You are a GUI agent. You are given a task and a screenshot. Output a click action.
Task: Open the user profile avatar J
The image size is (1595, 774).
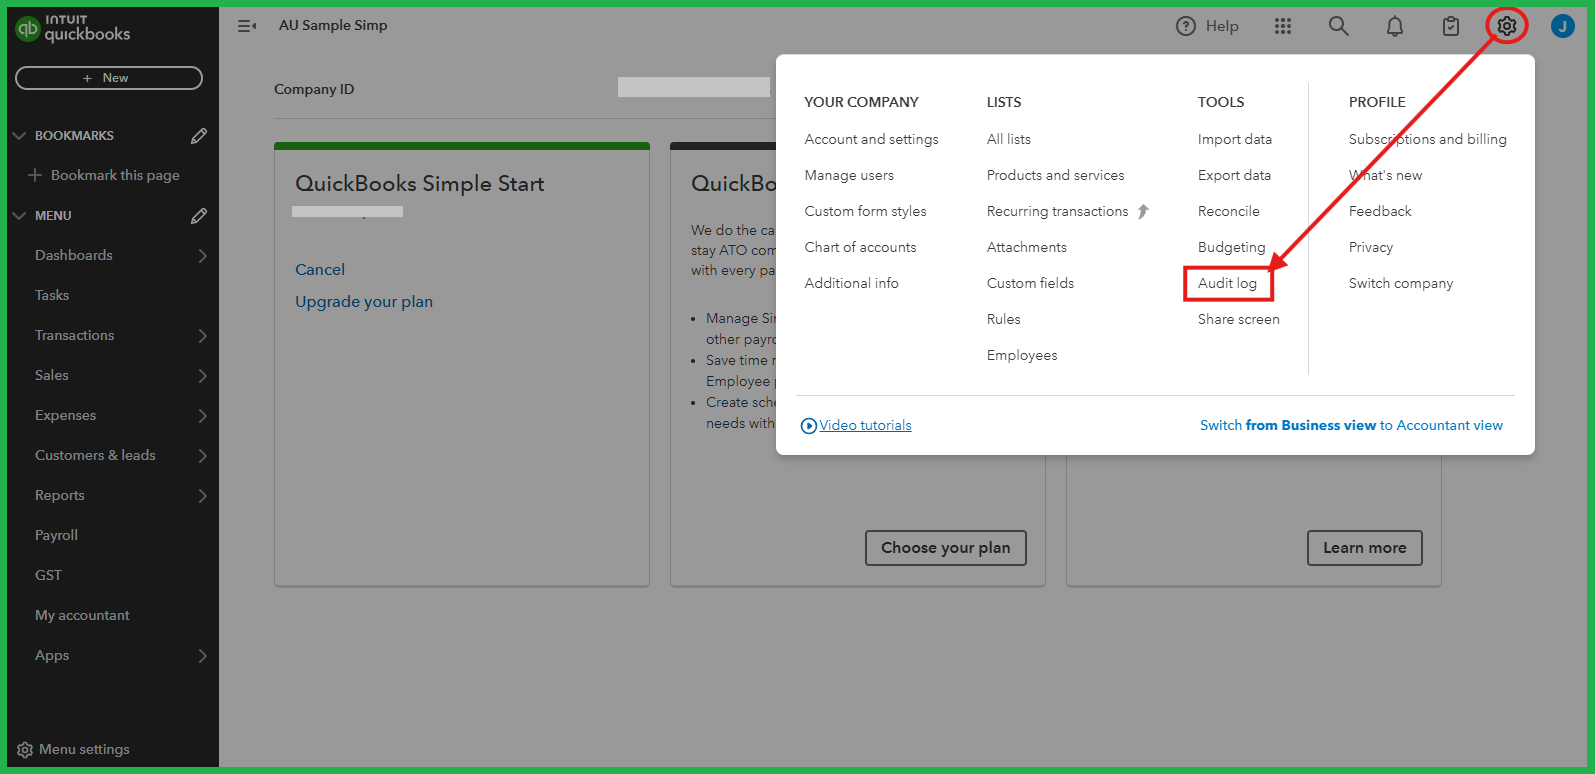[x=1562, y=26]
